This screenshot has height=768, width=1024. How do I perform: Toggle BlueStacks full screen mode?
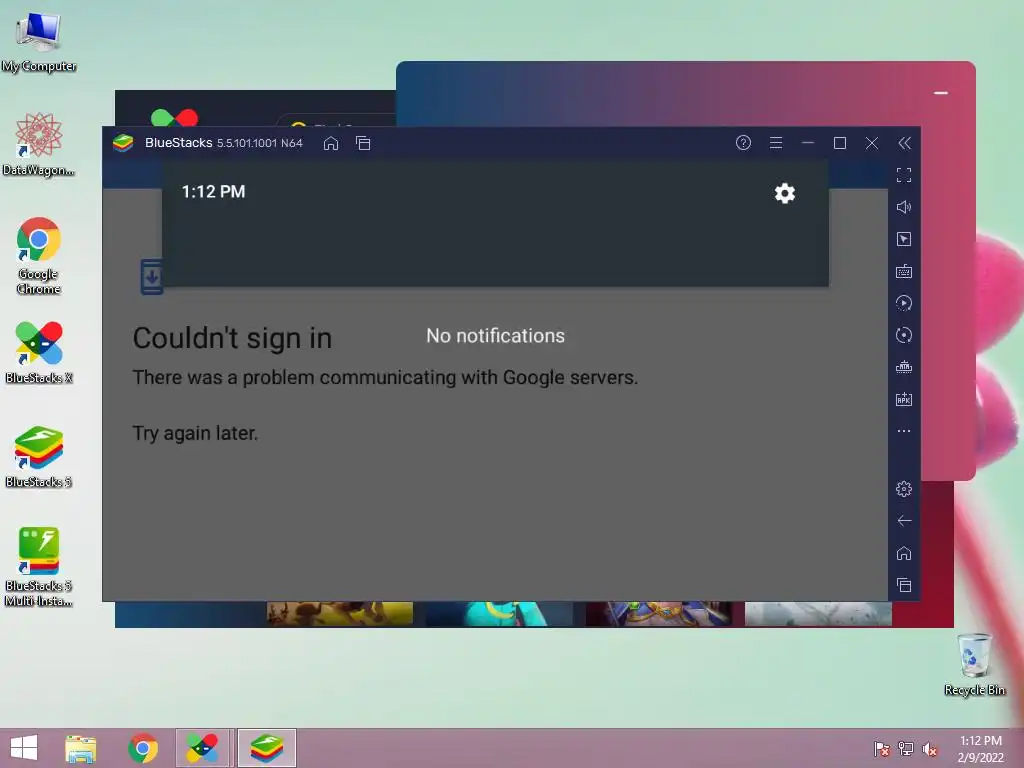pyautogui.click(x=904, y=175)
